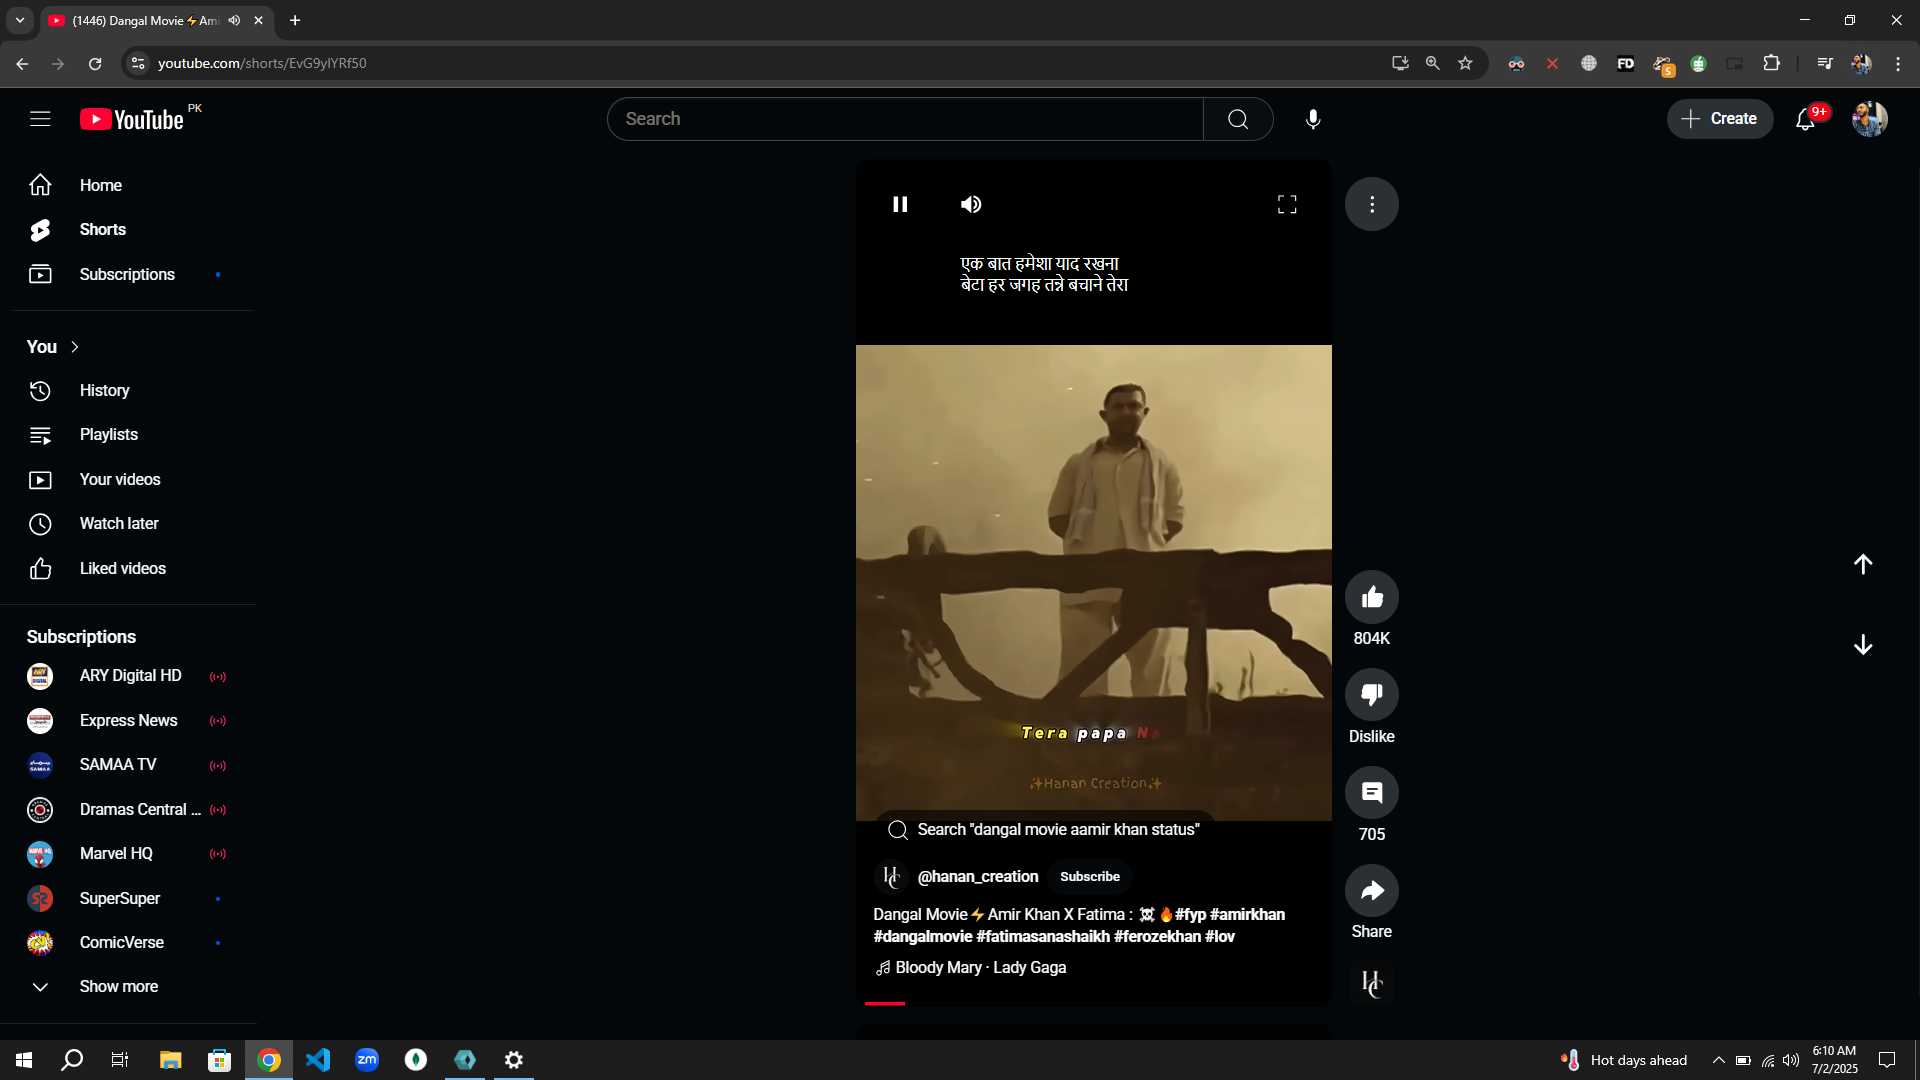Image resolution: width=1920 pixels, height=1080 pixels.
Task: Focus the YouTube search box
Action: (905, 119)
